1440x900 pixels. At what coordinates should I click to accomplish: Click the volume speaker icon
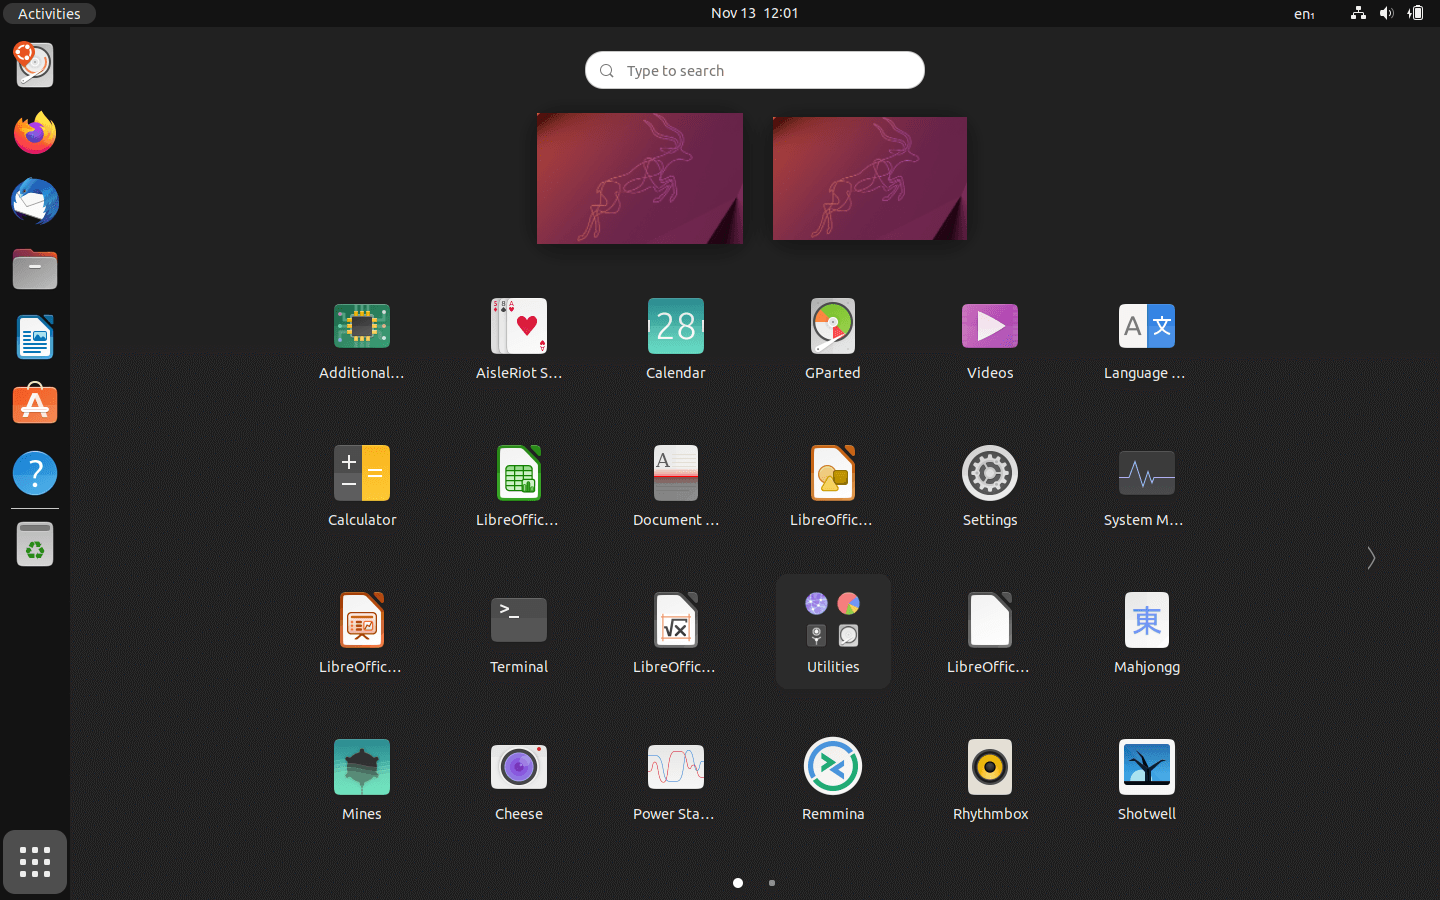1386,13
